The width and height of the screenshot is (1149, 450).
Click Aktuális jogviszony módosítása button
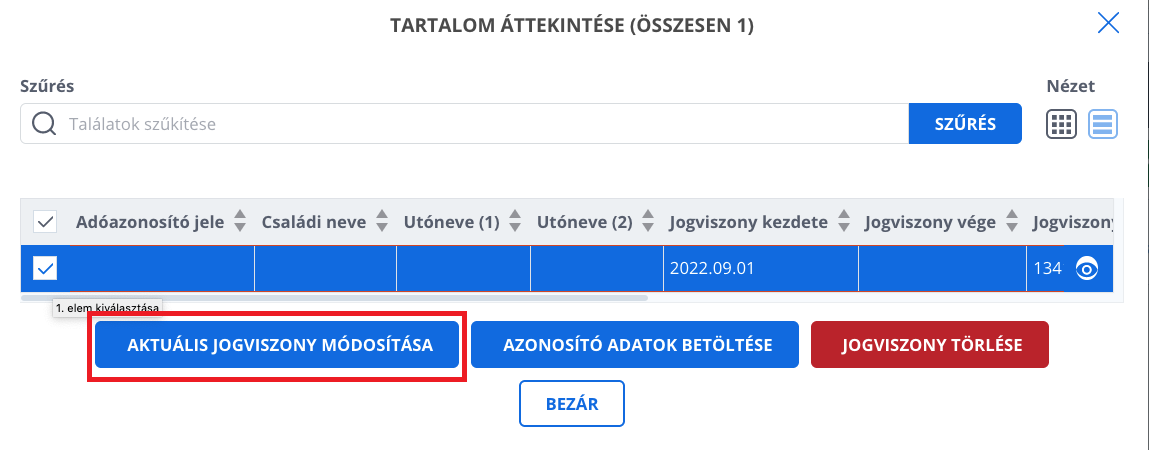pos(277,344)
